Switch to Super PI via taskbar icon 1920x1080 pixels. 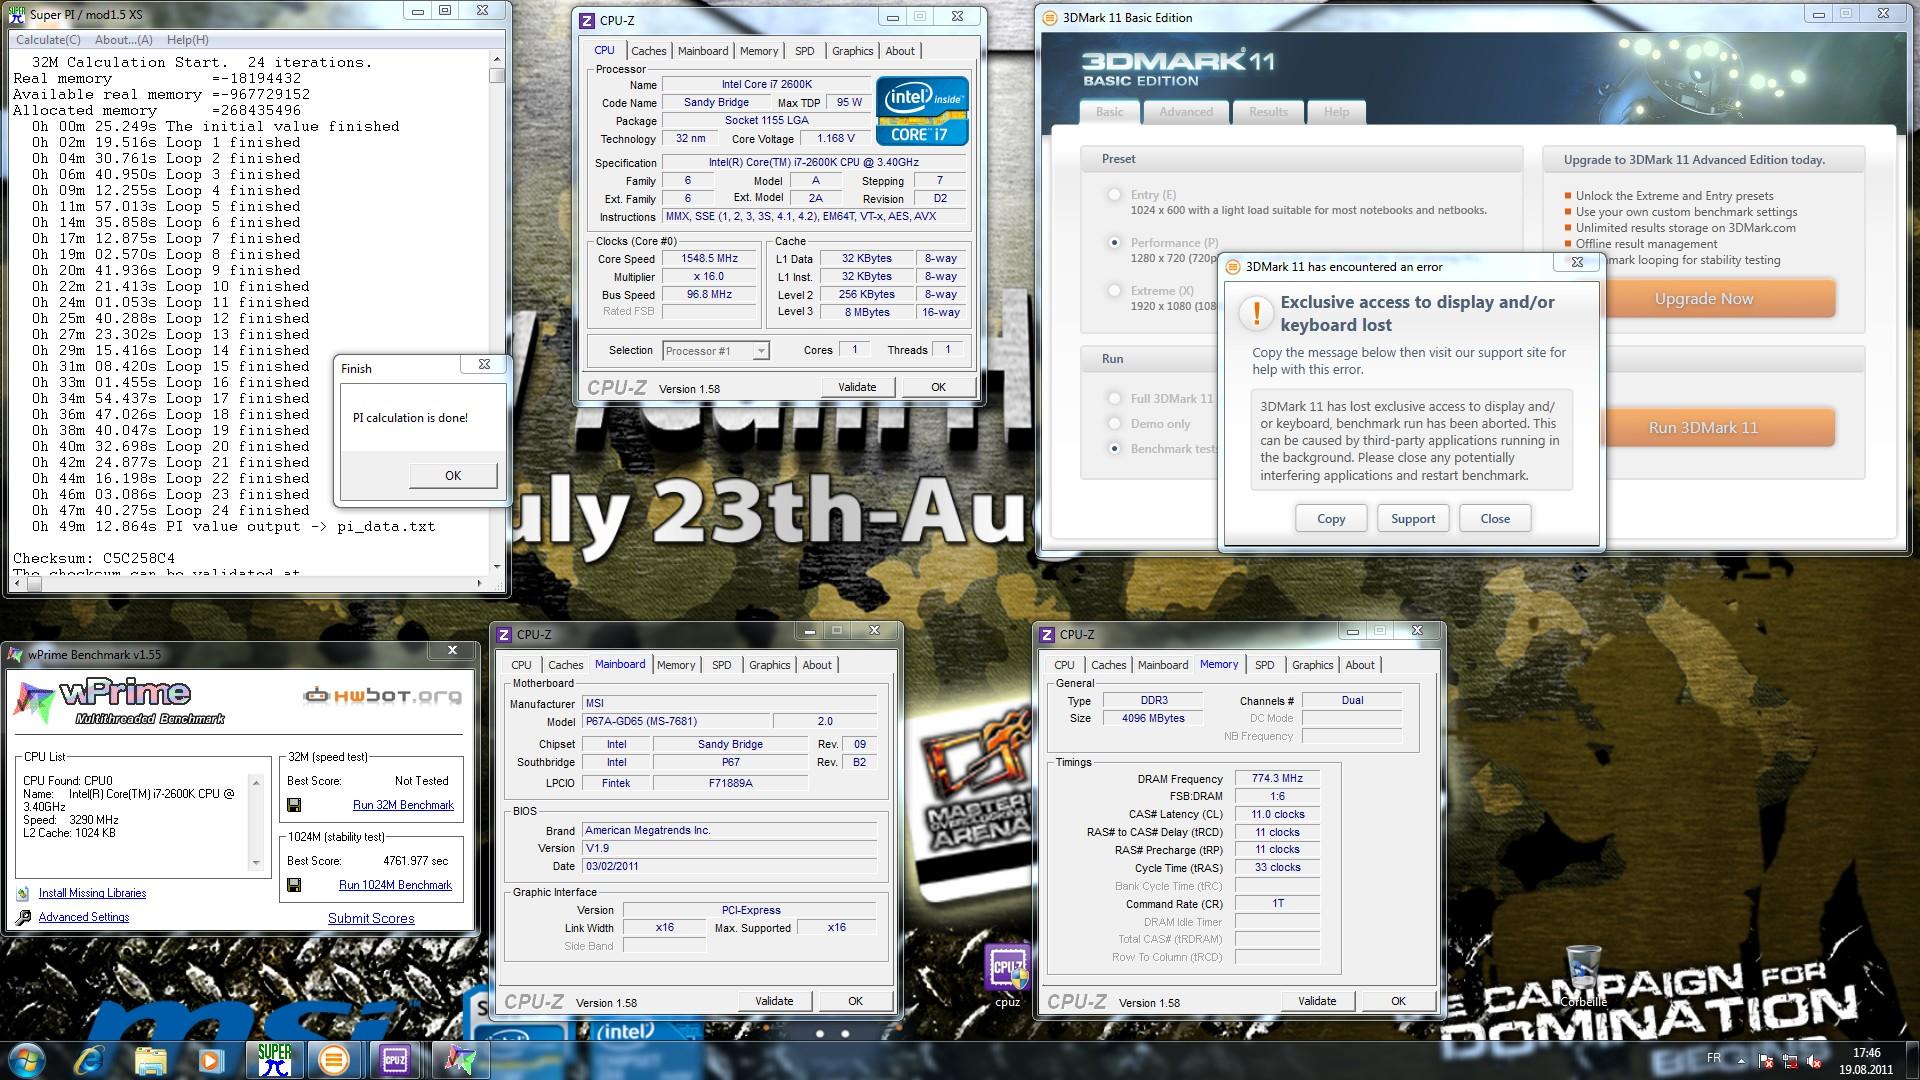[275, 1059]
